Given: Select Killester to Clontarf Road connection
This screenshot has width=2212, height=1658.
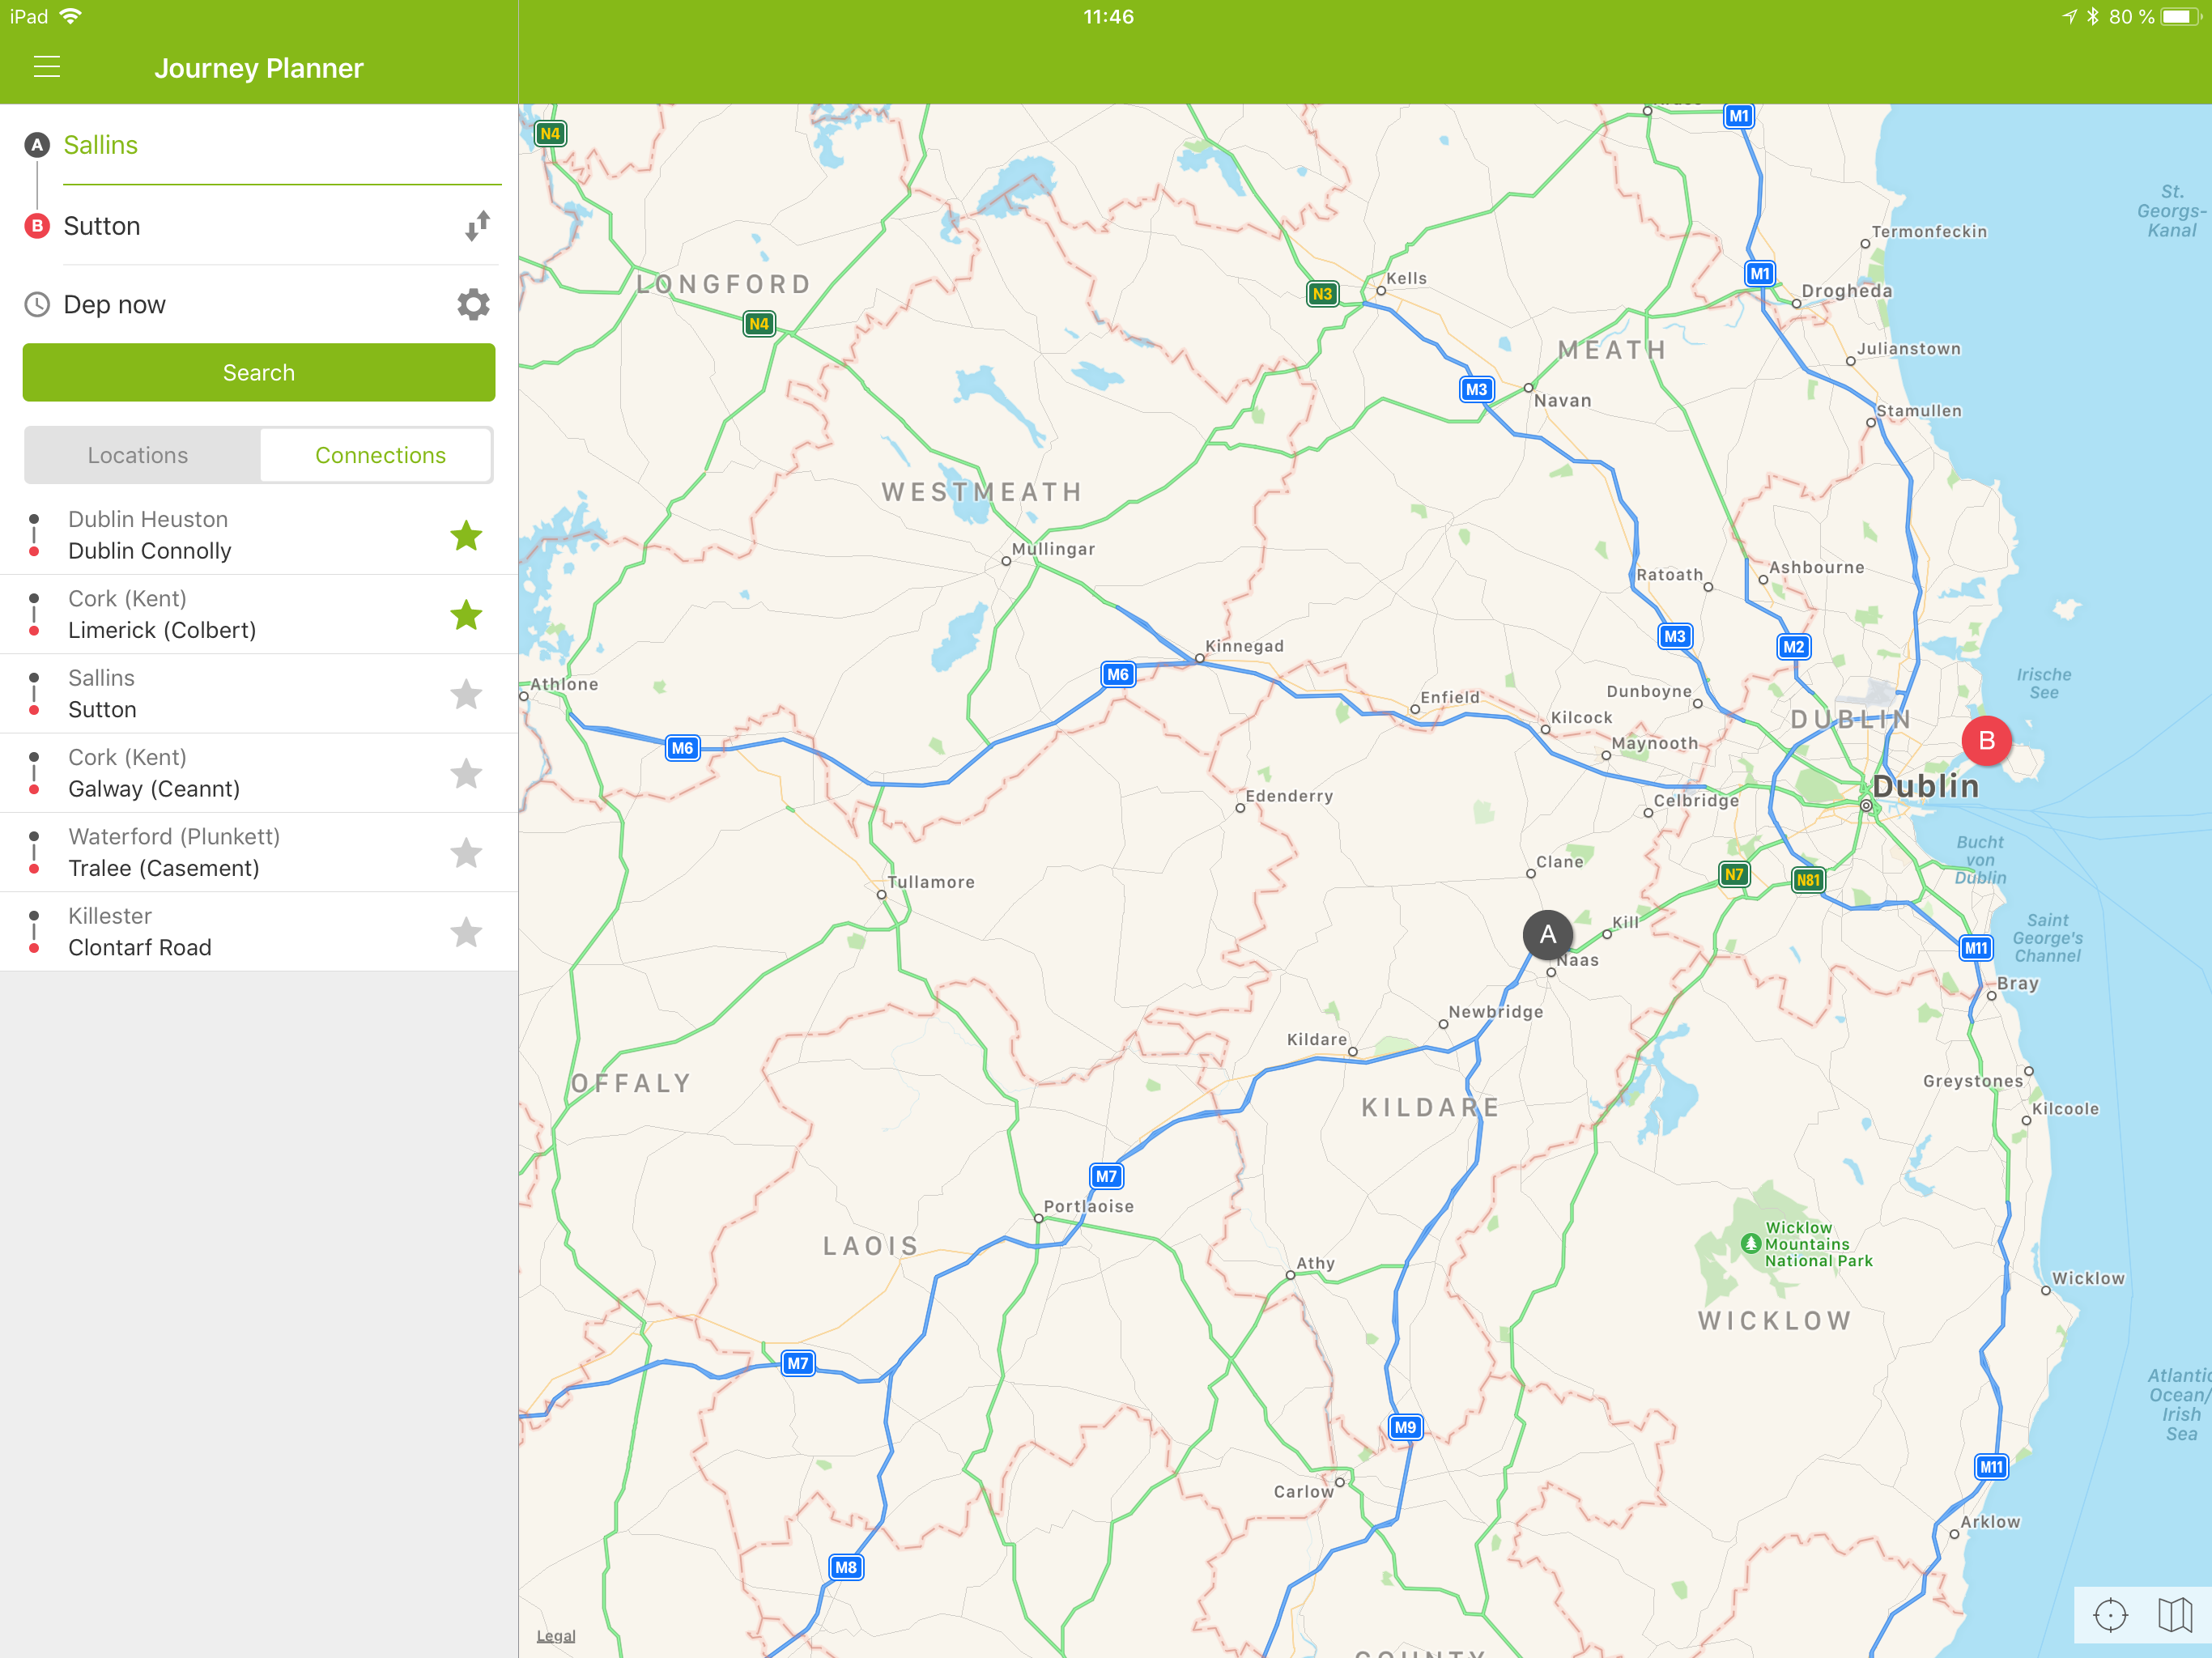Looking at the screenshot, I should (259, 931).
